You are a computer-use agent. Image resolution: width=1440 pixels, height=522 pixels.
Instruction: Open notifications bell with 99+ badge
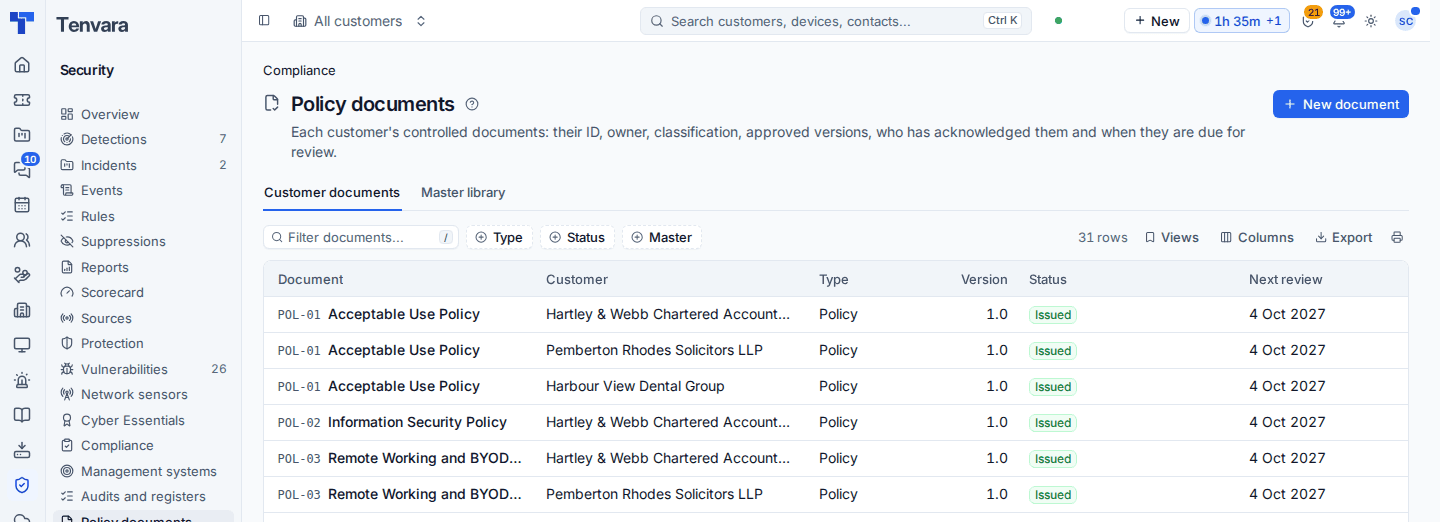point(1339,21)
